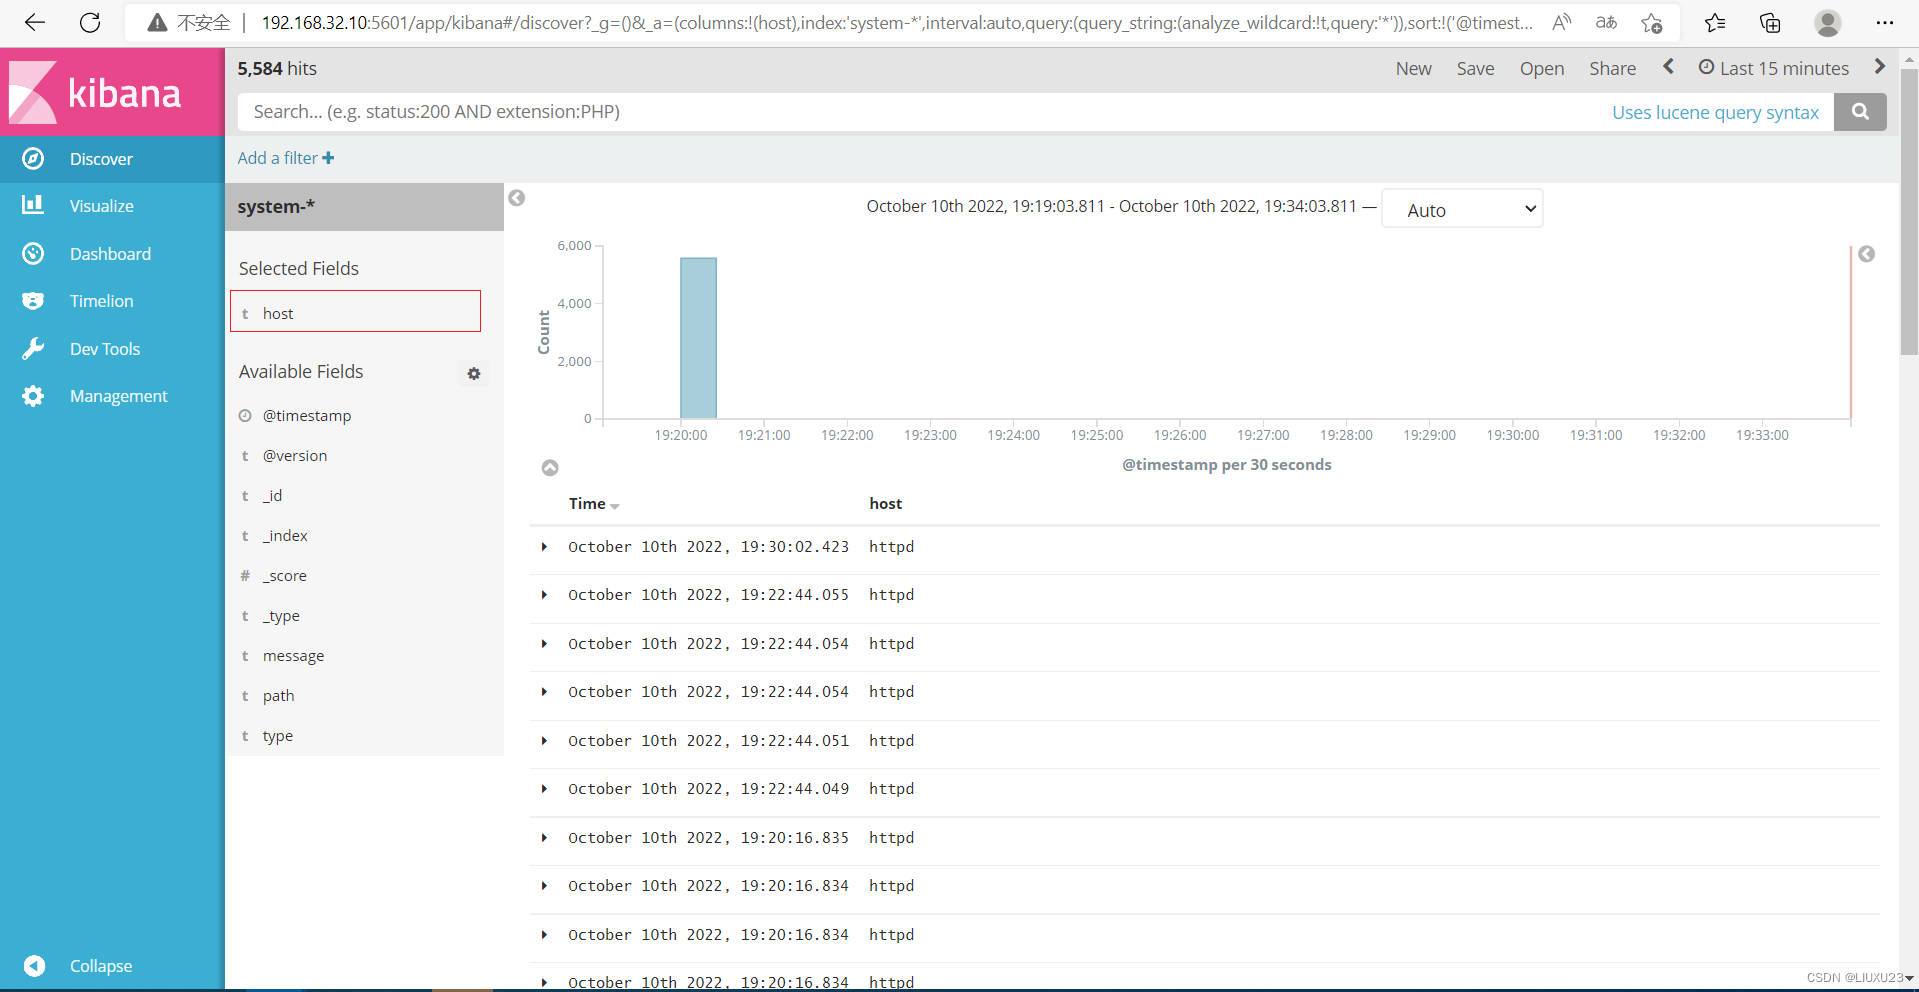
Task: Open browser collections icon
Action: coord(1770,22)
